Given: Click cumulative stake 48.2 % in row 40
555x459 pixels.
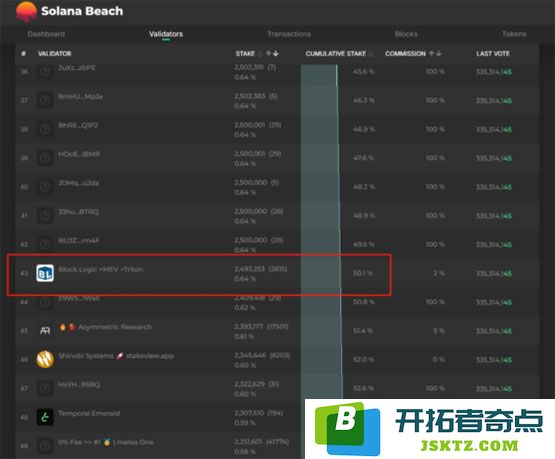Looking at the screenshot, I should point(364,187).
